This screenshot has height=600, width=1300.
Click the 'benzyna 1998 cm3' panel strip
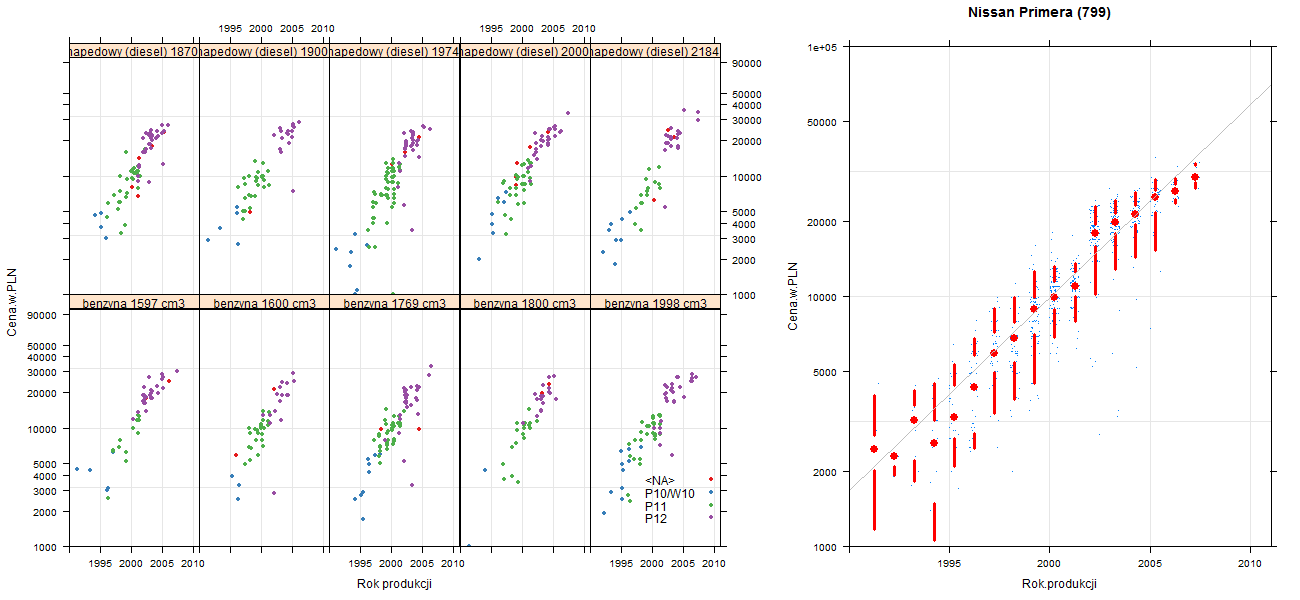tap(655, 302)
